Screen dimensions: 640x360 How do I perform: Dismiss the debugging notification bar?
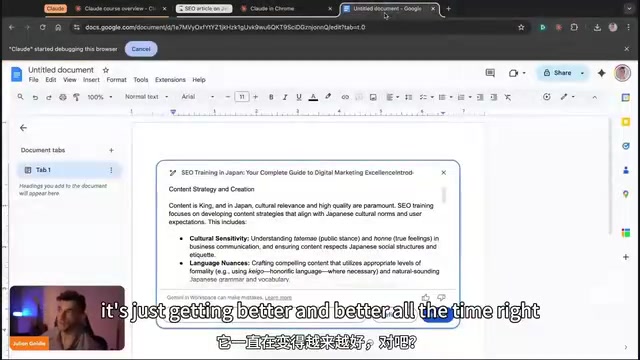click(627, 49)
